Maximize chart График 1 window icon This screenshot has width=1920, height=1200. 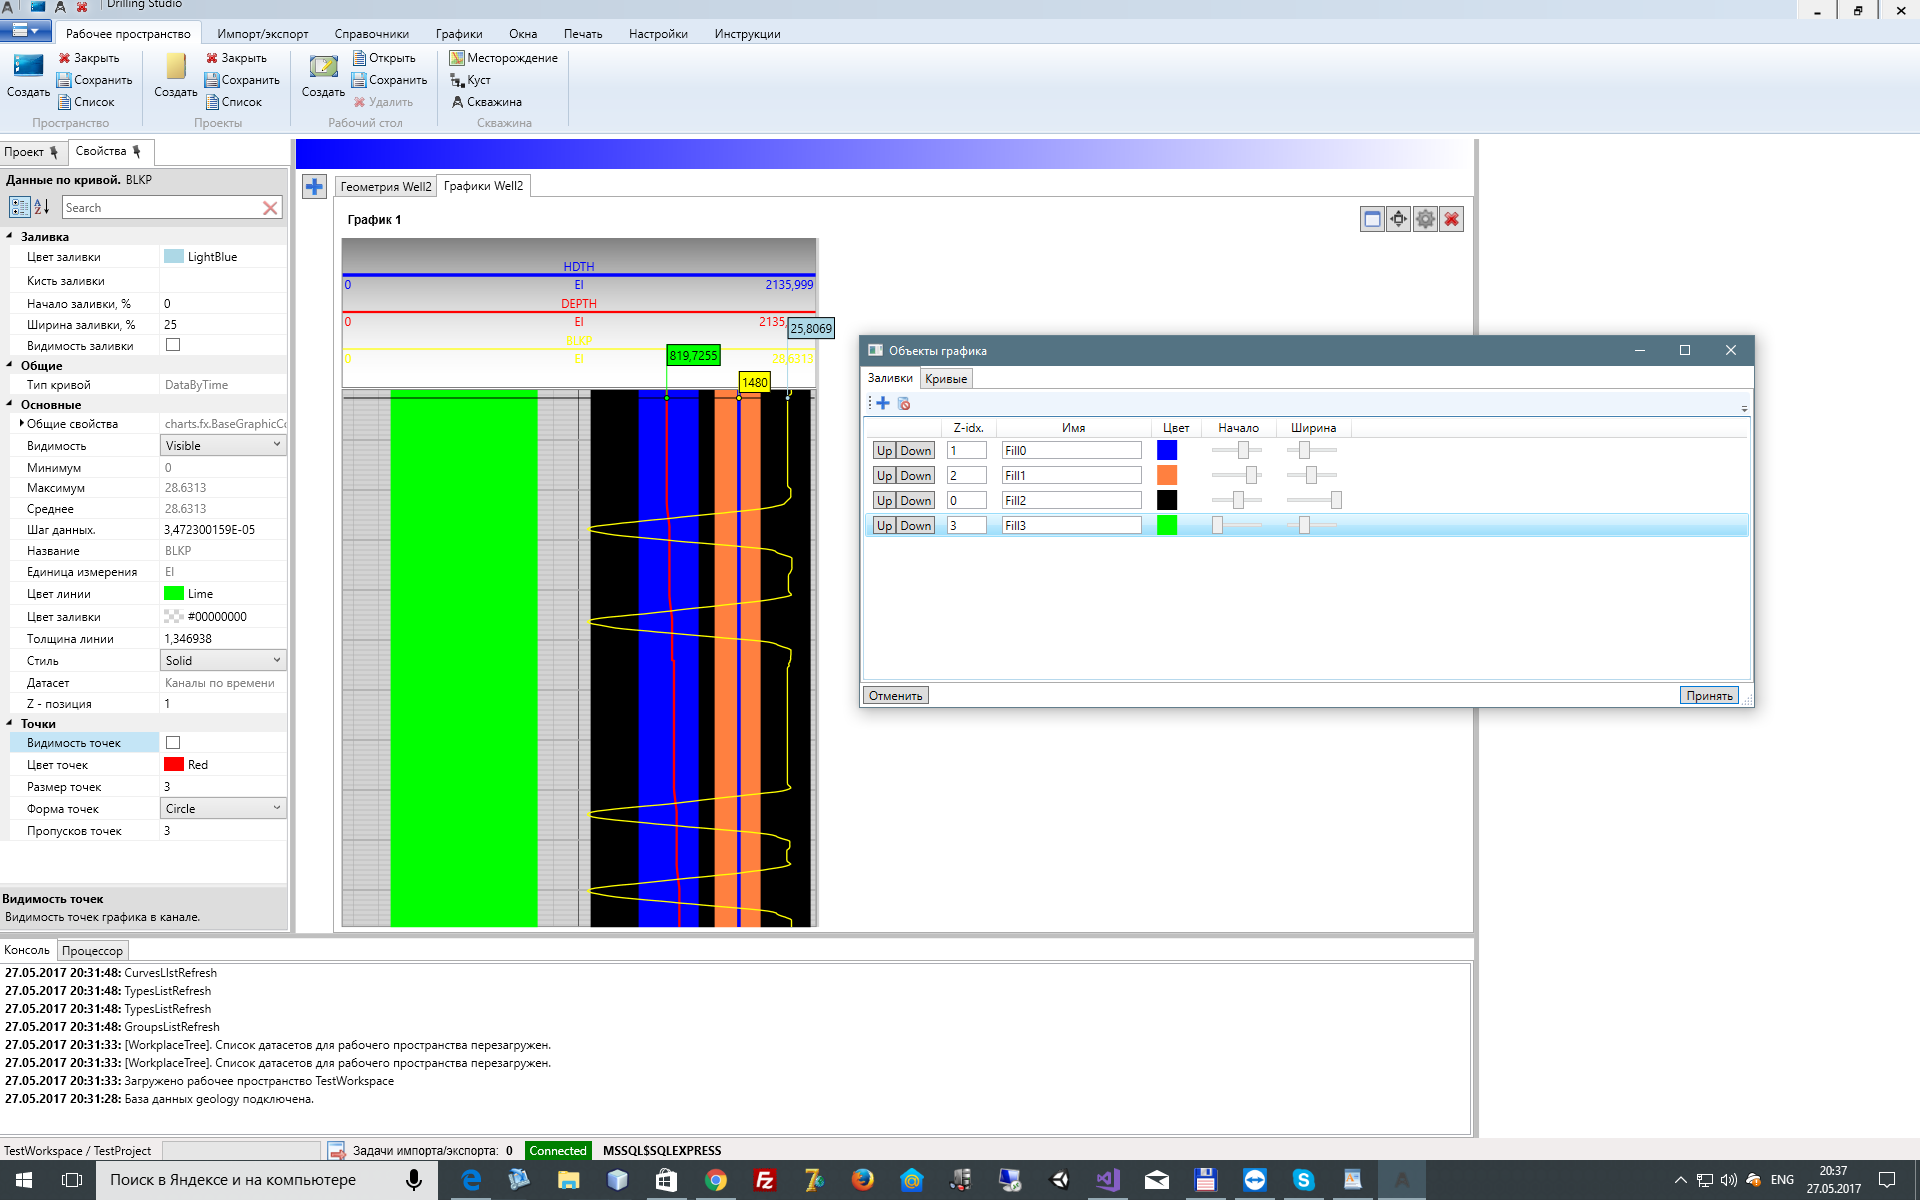coord(1372,219)
